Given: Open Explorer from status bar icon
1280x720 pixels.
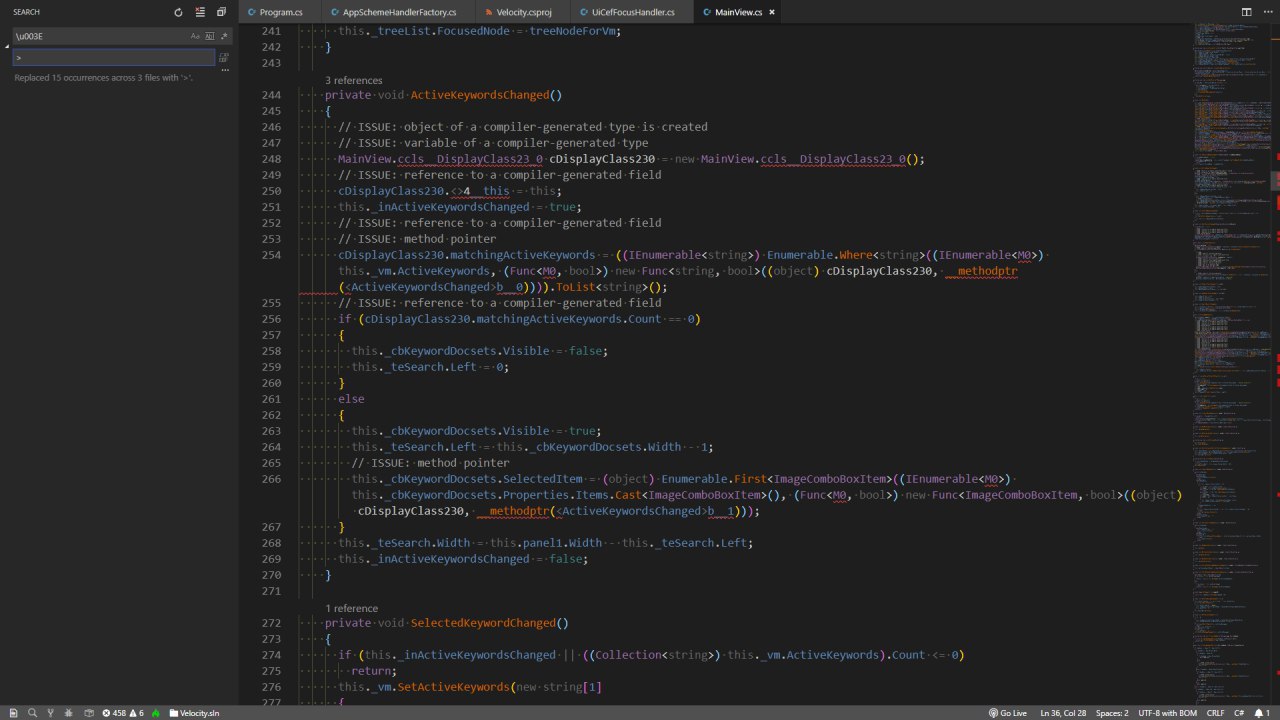Looking at the screenshot, I should tap(13, 713).
